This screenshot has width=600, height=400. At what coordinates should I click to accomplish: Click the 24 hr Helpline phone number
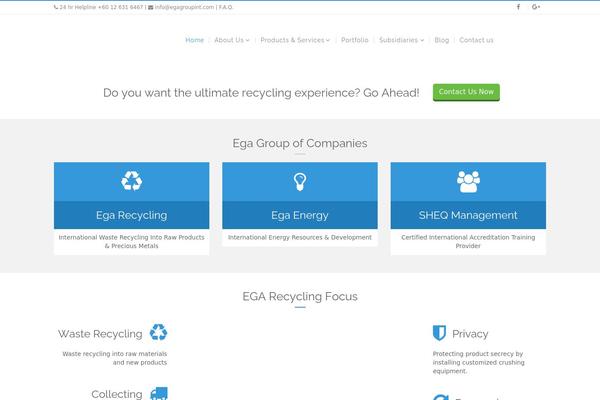pos(120,7)
